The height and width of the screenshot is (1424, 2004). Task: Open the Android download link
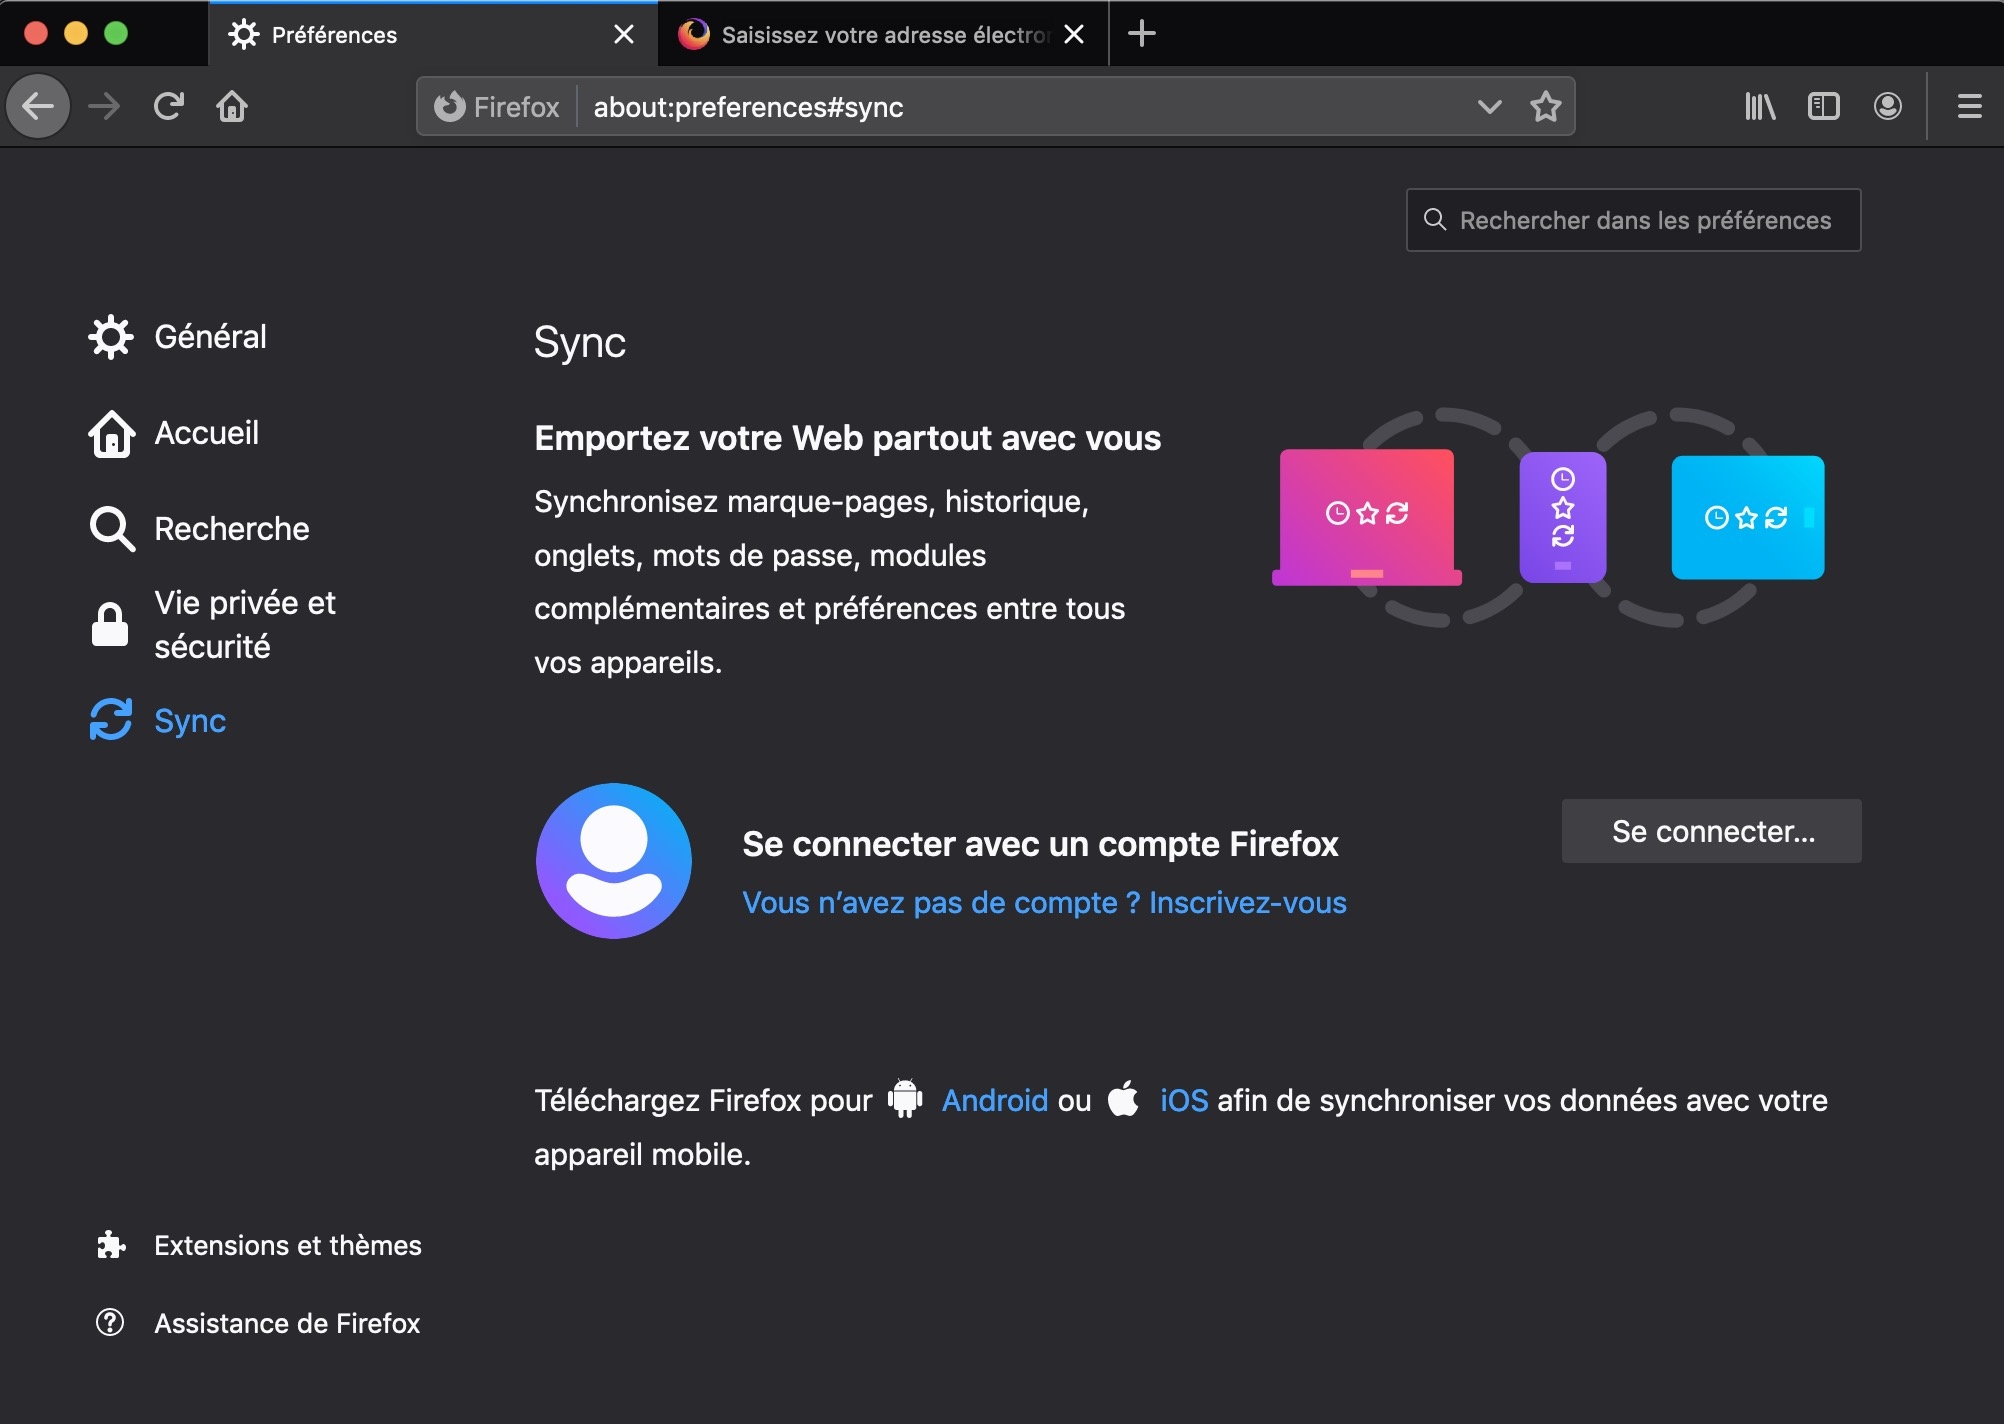coord(994,1100)
